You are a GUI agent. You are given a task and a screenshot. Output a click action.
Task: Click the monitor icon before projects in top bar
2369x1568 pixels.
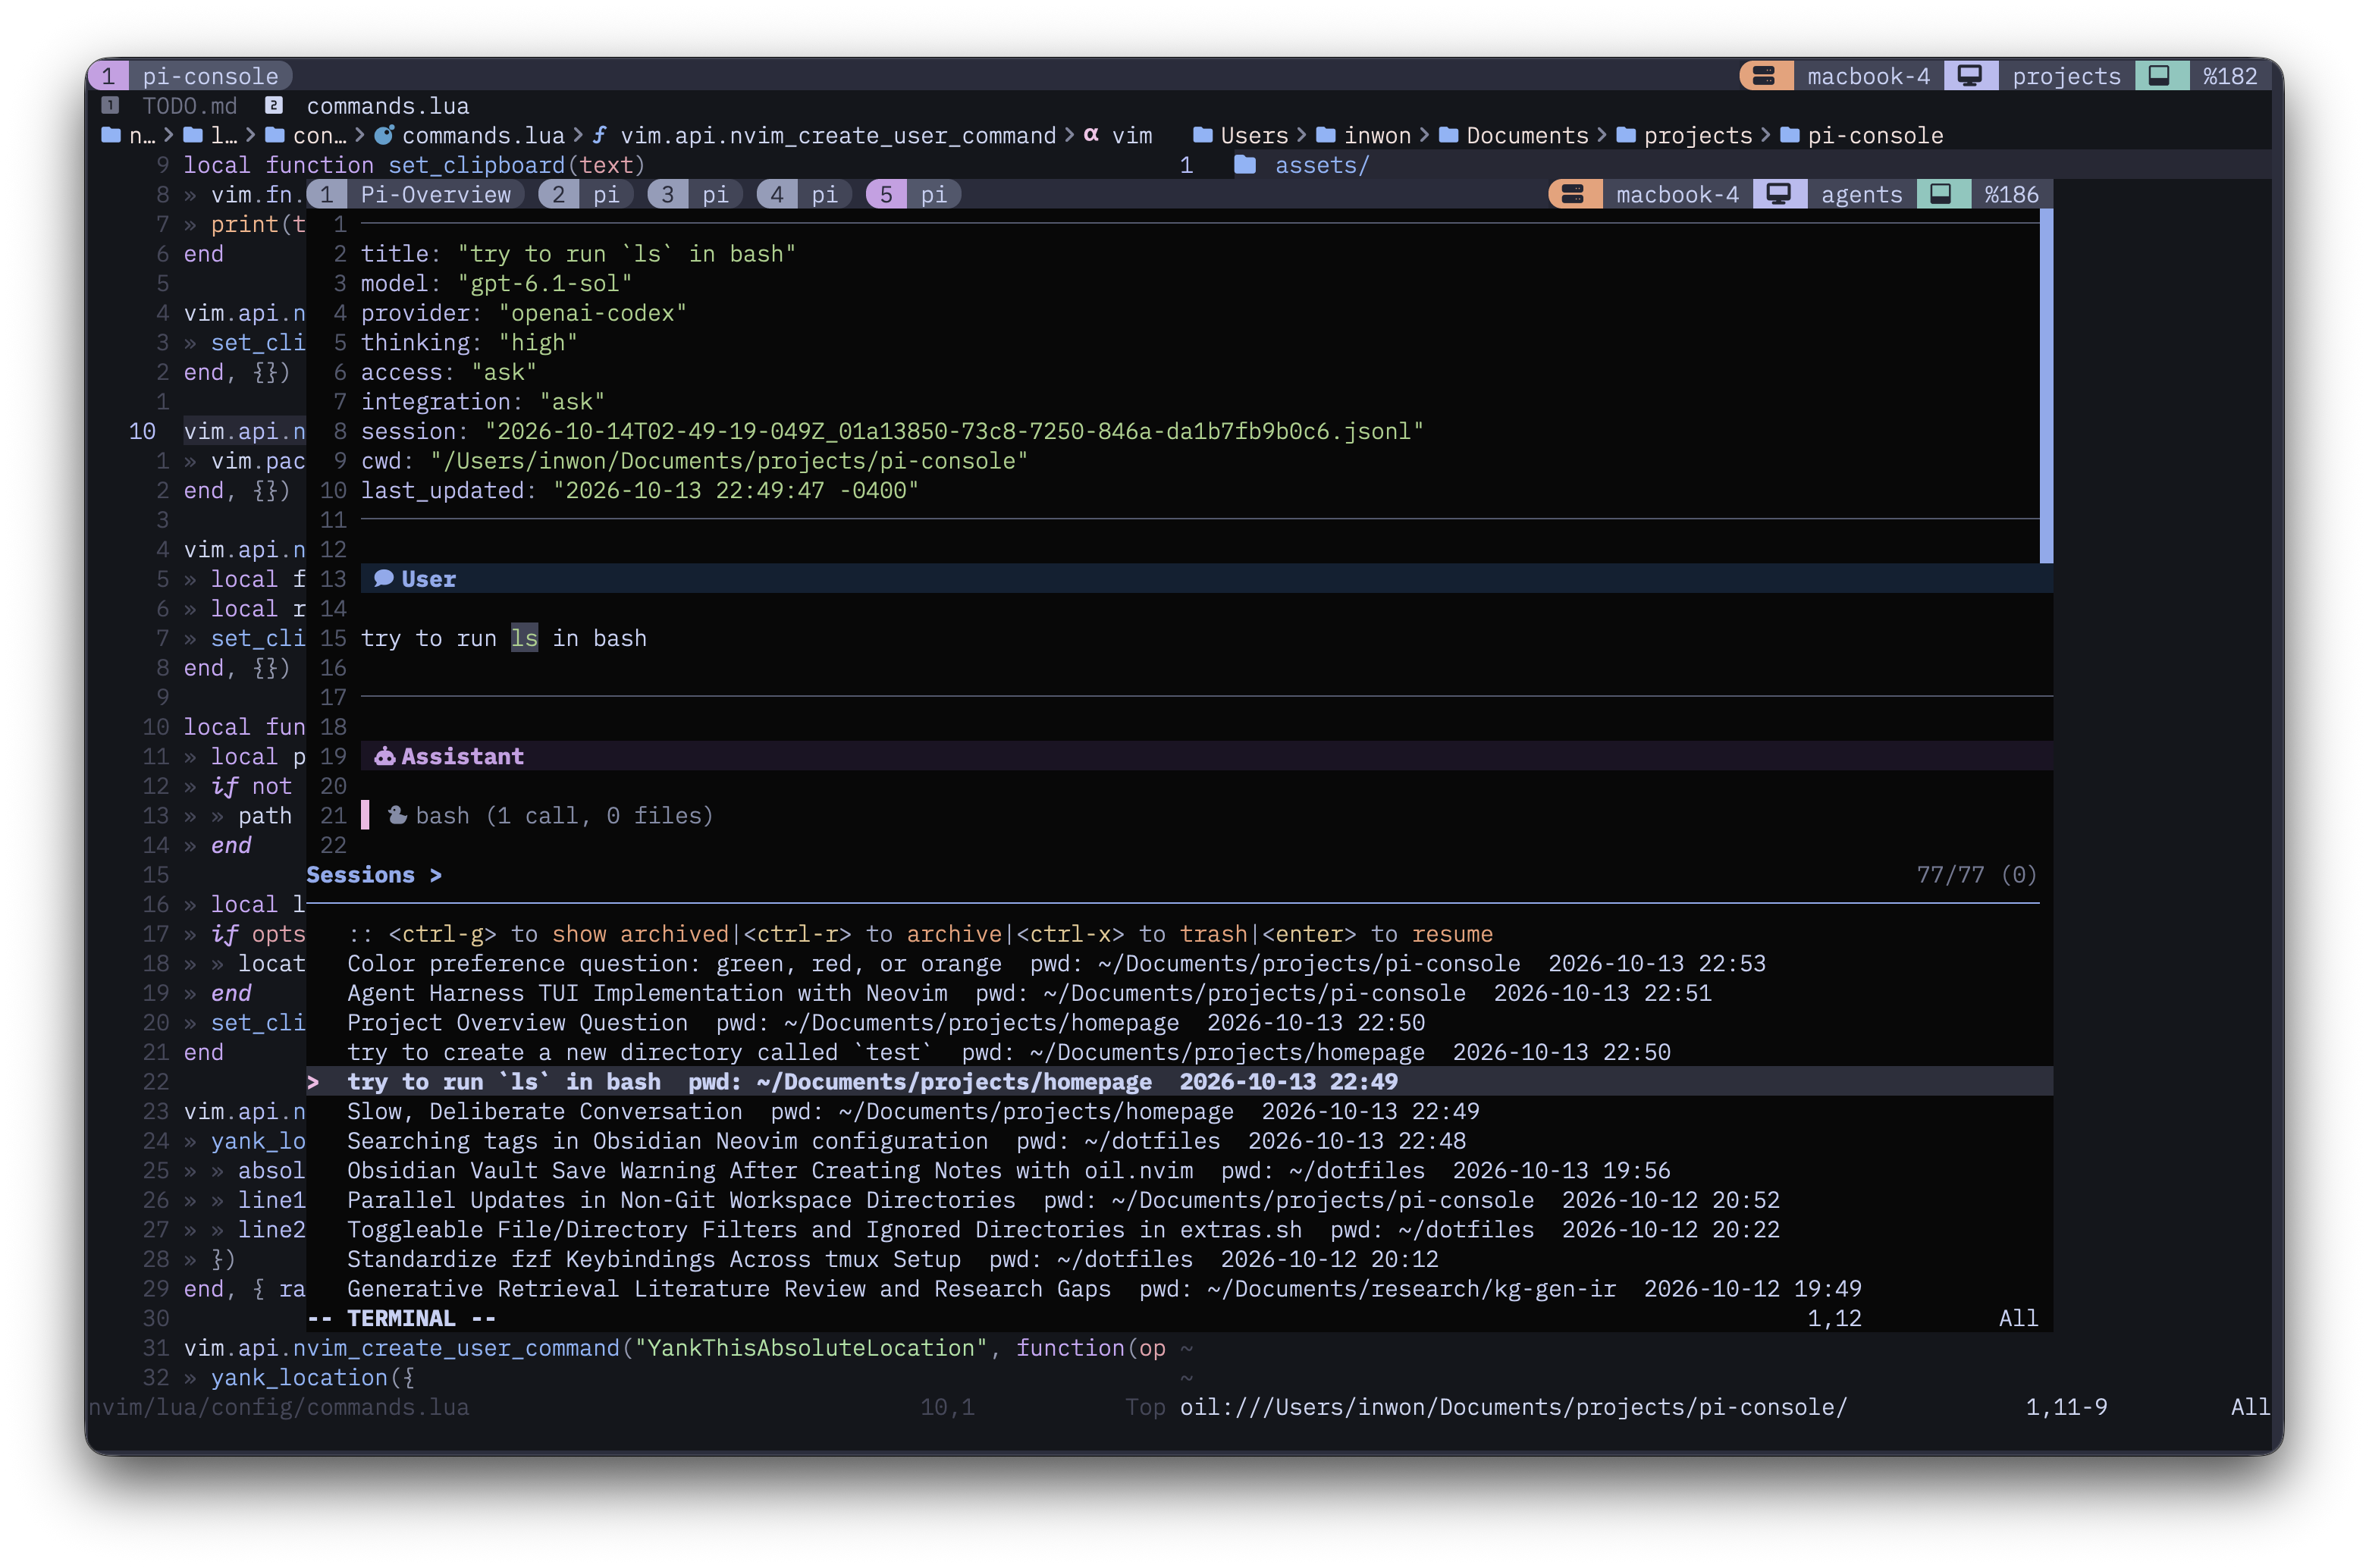[x=1969, y=76]
